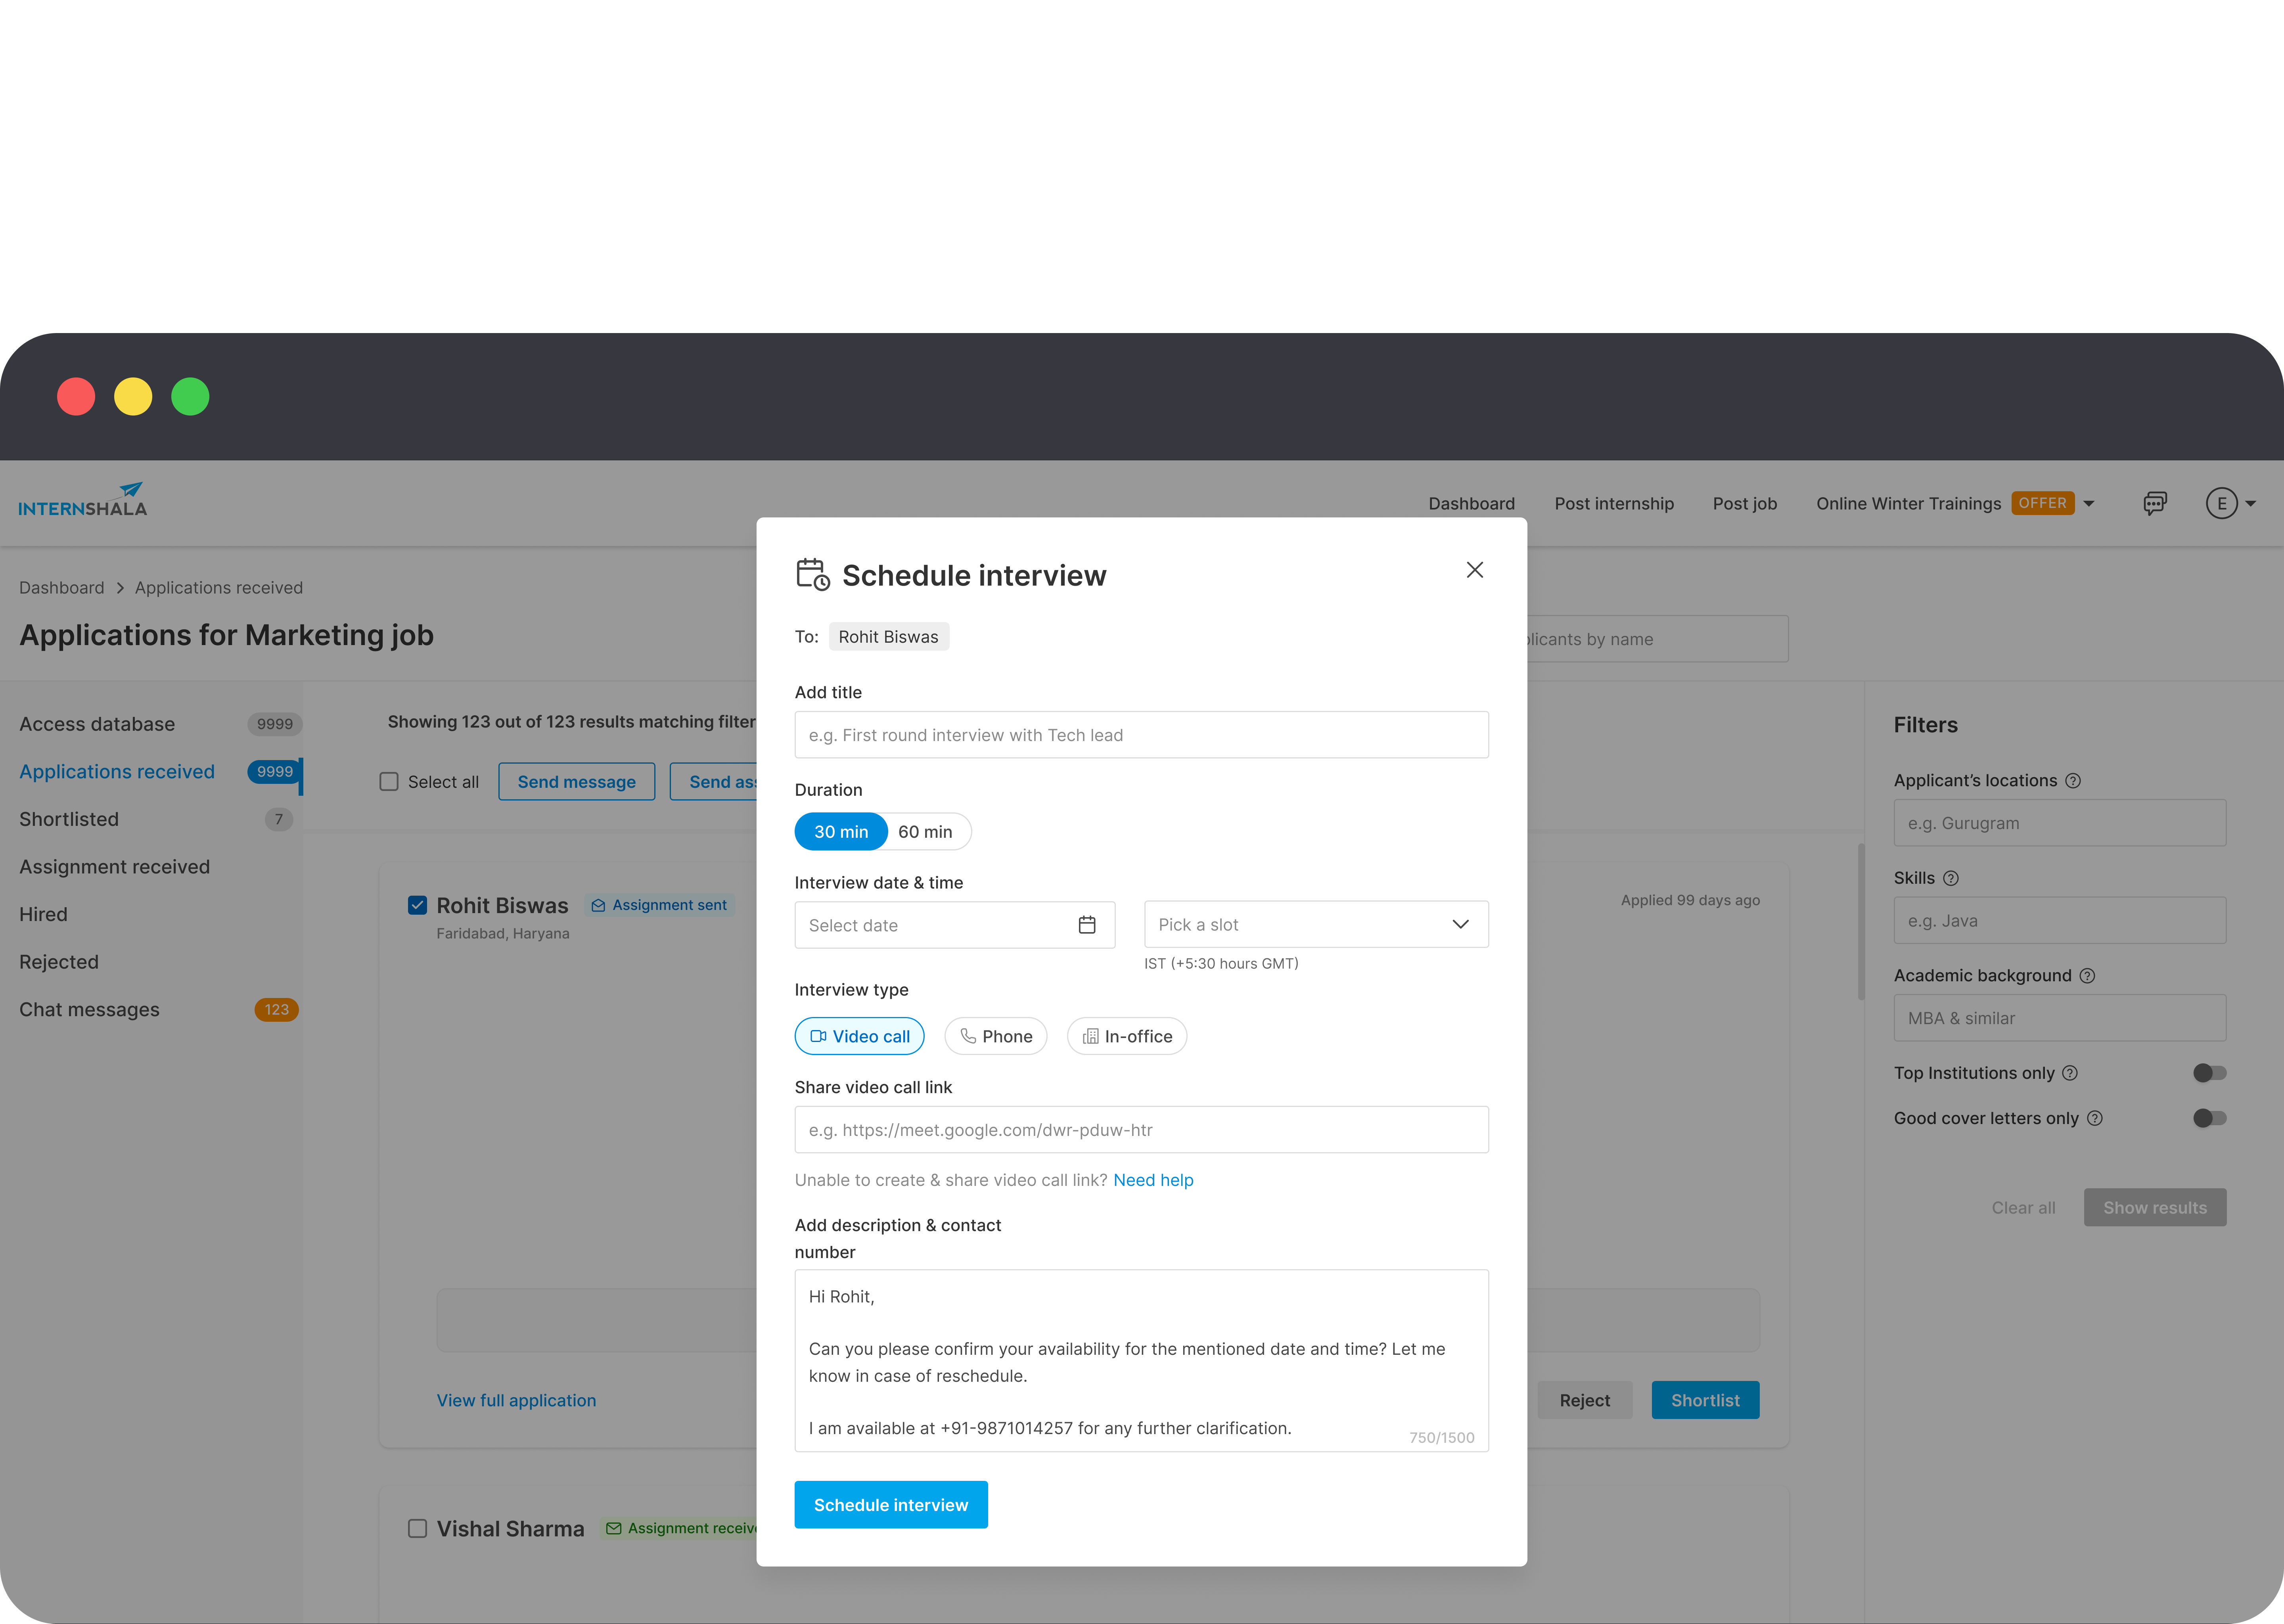Click the Internshala logo
The image size is (2284, 1624).
coord(83,500)
